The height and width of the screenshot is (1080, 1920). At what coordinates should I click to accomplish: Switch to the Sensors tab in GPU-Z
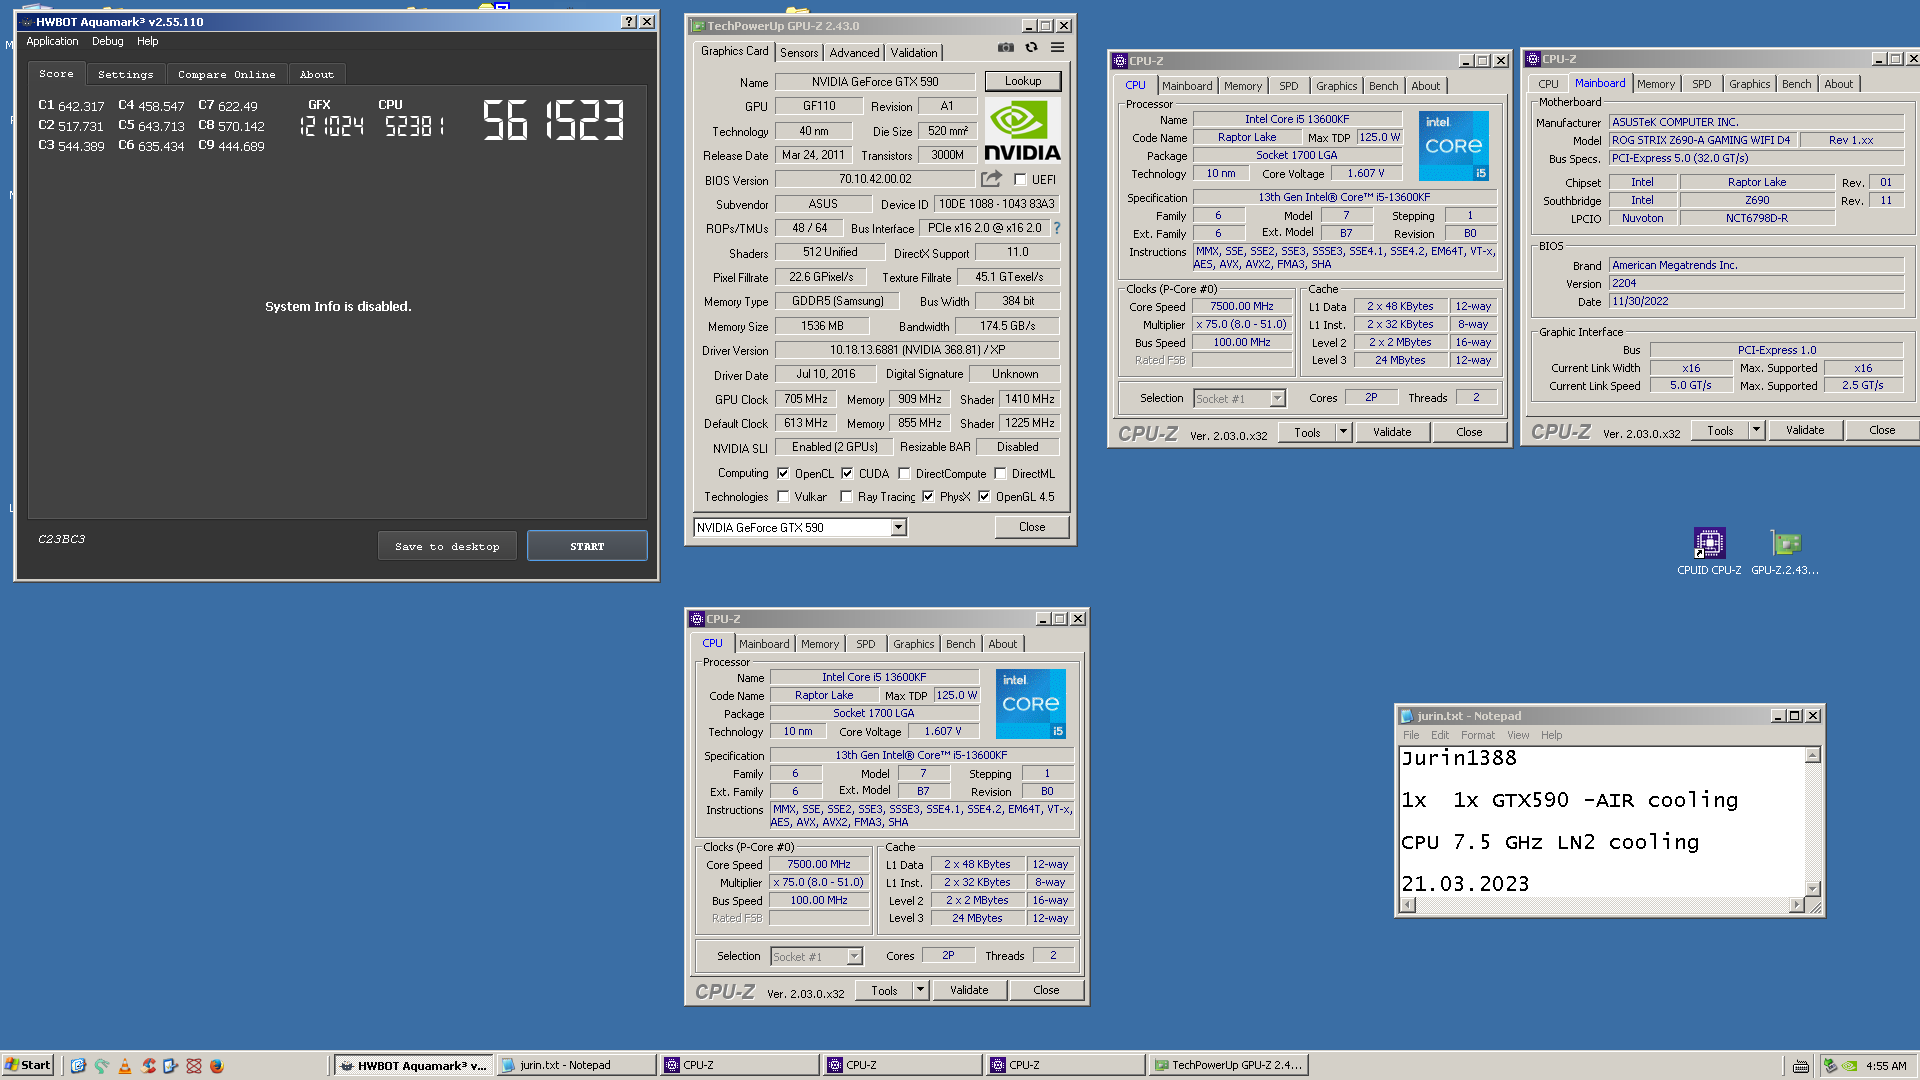(x=799, y=53)
